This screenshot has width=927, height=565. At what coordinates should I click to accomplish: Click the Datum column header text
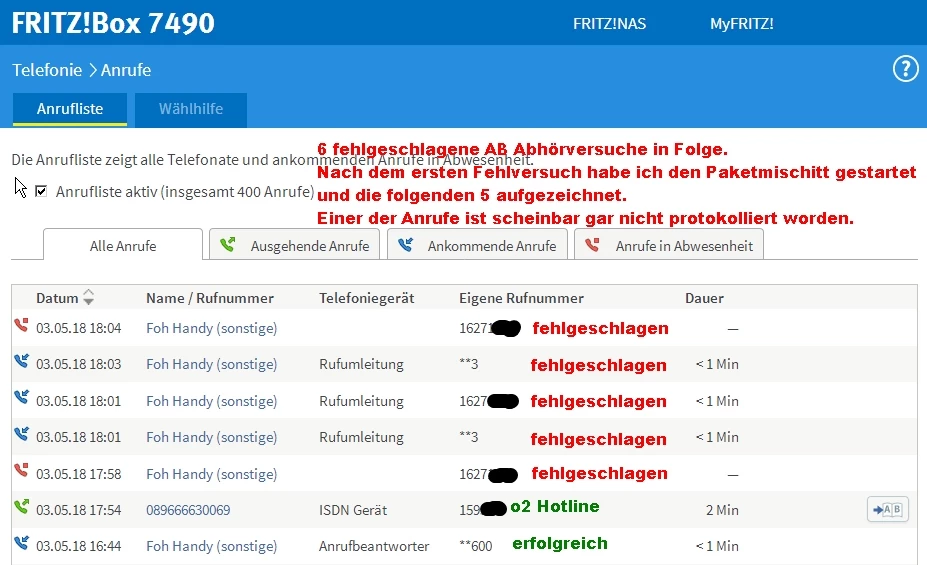click(57, 298)
